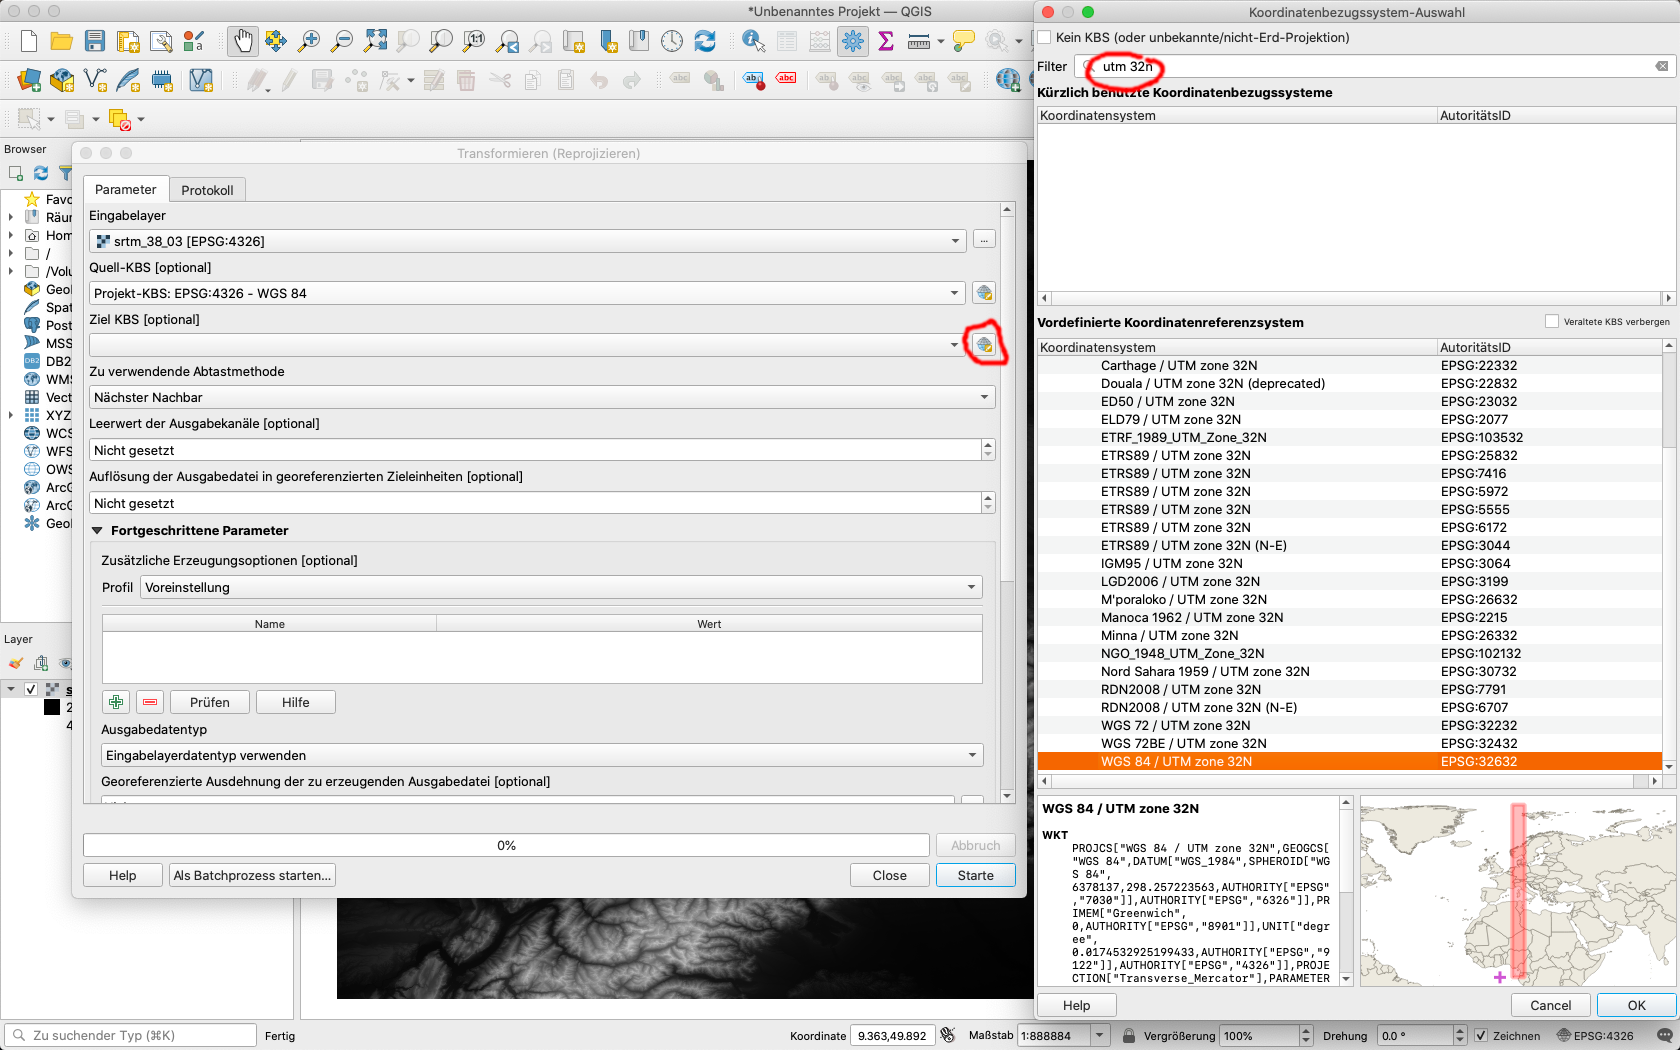Viewport: 1680px width, 1050px height.
Task: Open the Processing Toolbox gear icon
Action: (852, 41)
